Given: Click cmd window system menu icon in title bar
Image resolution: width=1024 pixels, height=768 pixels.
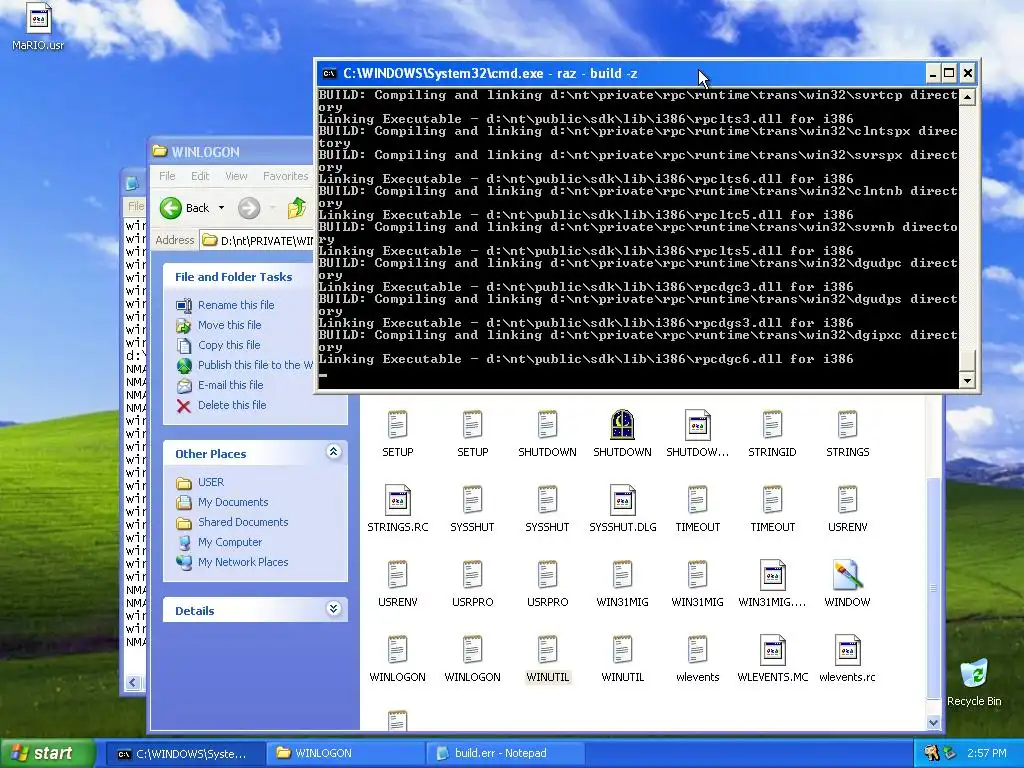Looking at the screenshot, I should tap(330, 73).
